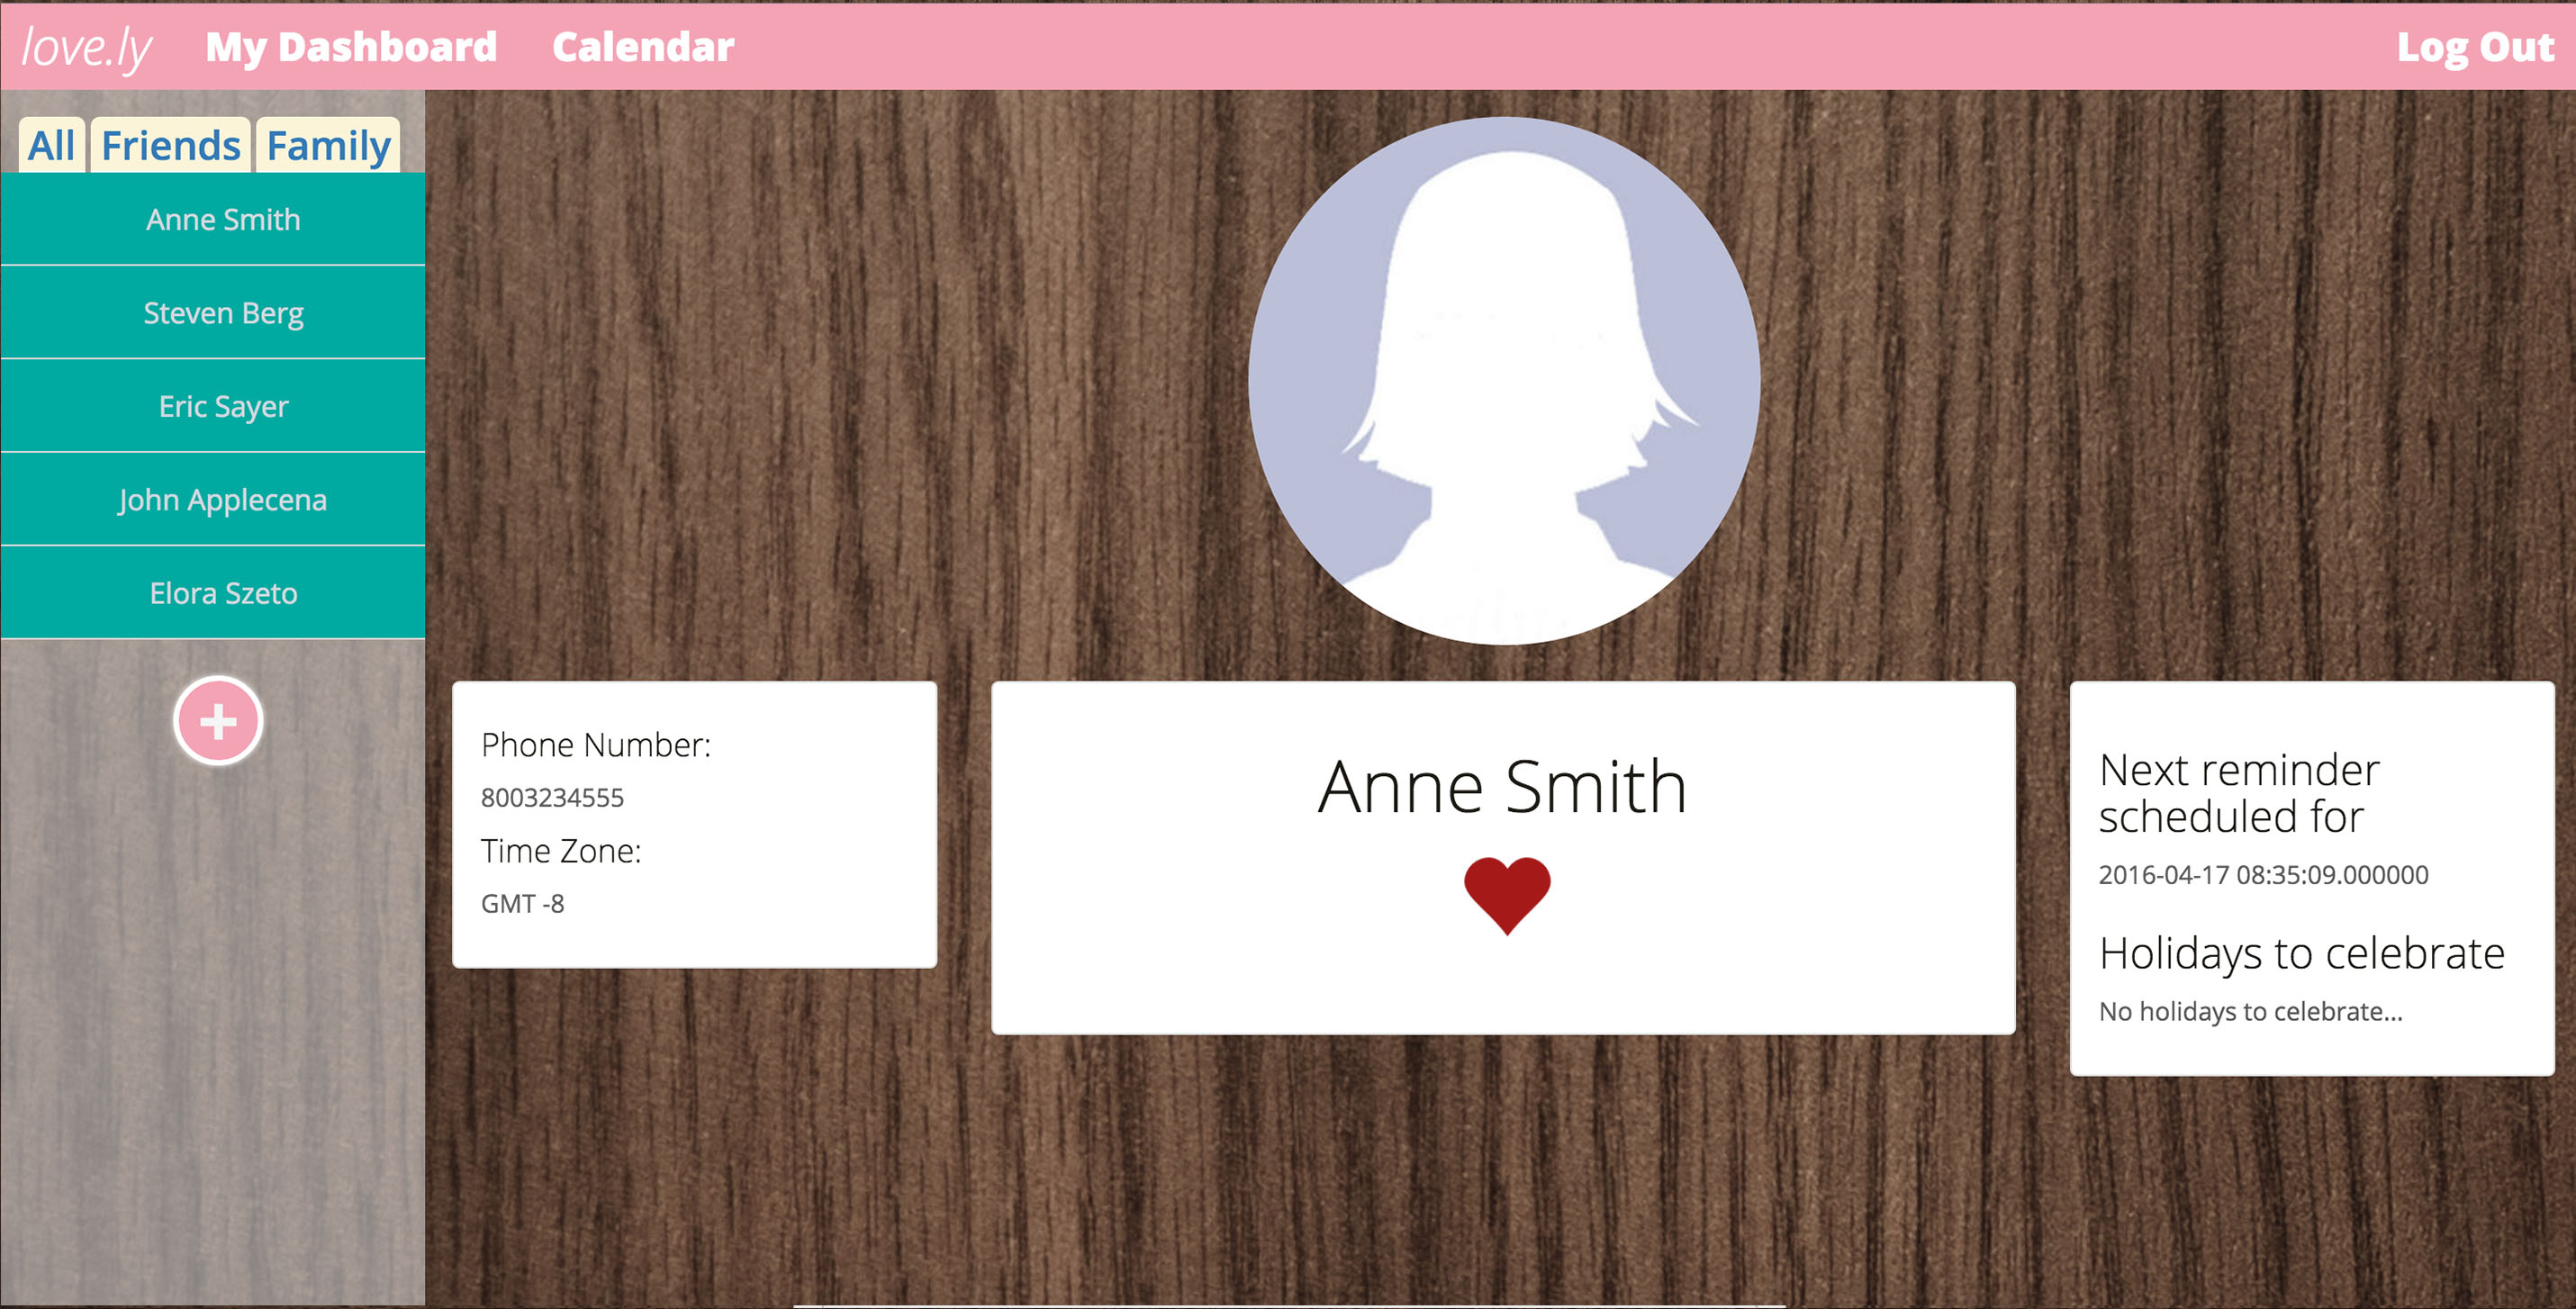
Task: Switch to the Friends tab
Action: coord(171,146)
